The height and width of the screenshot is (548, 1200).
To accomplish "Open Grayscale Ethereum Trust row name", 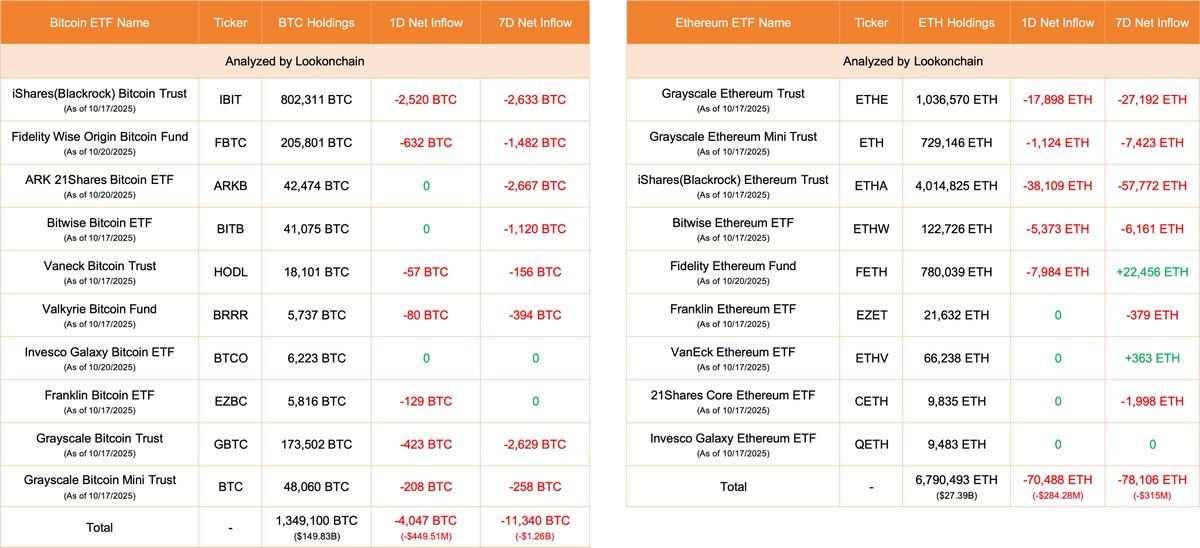I will pyautogui.click(x=733, y=94).
